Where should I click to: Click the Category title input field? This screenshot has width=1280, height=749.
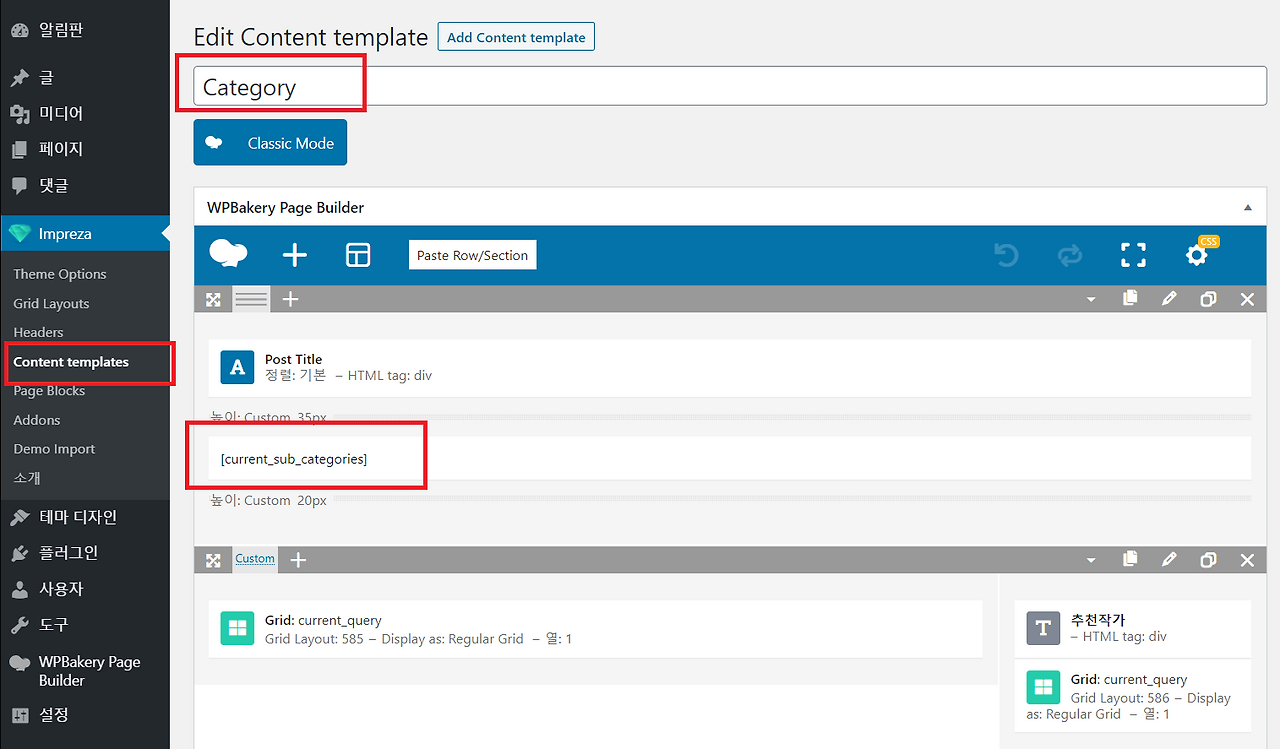[730, 87]
